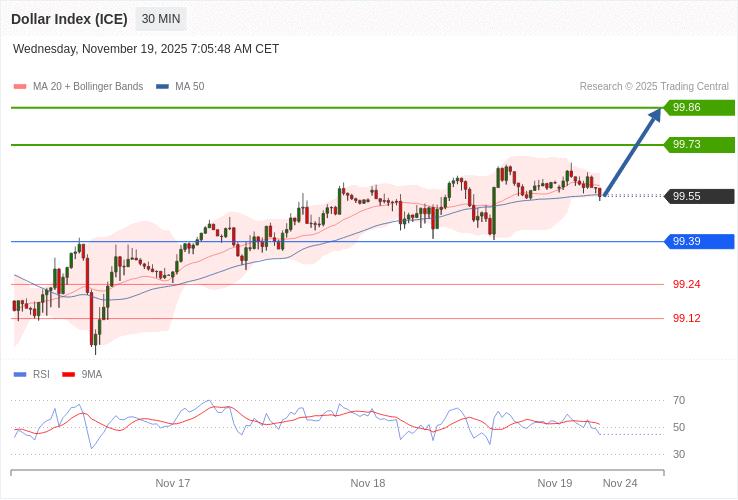Click the 99.24 red support label
738x500 pixels.
point(686,284)
